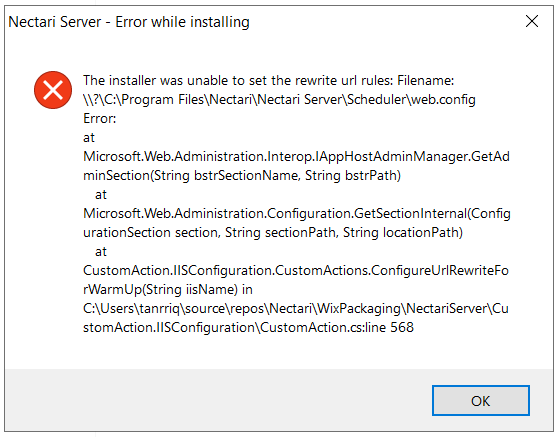The image size is (558, 437).
Task: Click the CustomActions.ConfigureUrlRewriteFo line
Action: pyautogui.click(x=296, y=270)
